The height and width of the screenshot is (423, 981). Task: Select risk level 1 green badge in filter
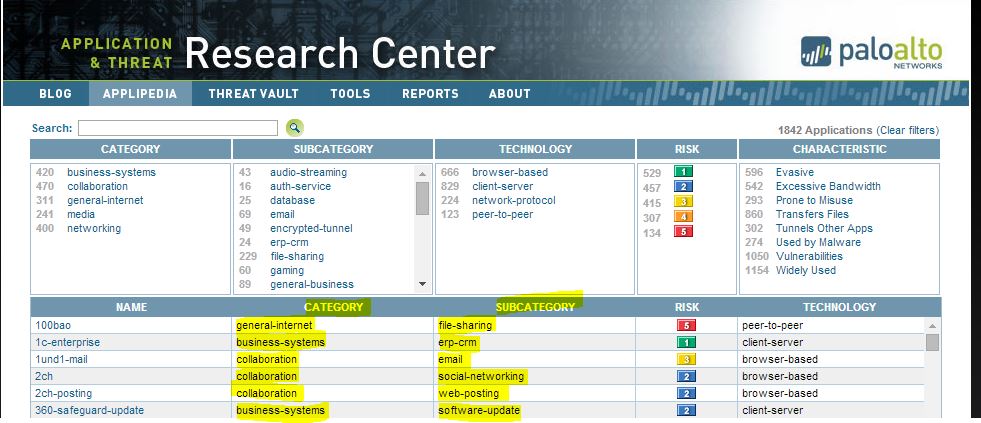click(x=683, y=171)
